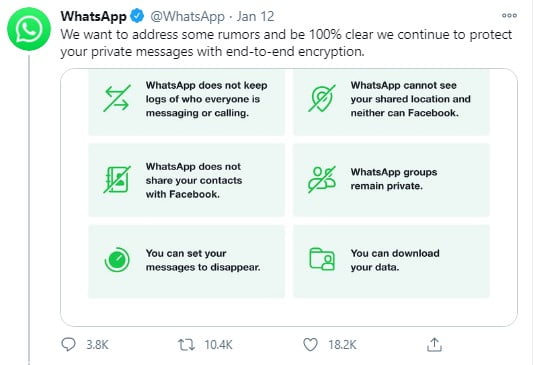Click the 18.2K likes count
Image resolution: width=535 pixels, height=365 pixels.
pyautogui.click(x=342, y=345)
